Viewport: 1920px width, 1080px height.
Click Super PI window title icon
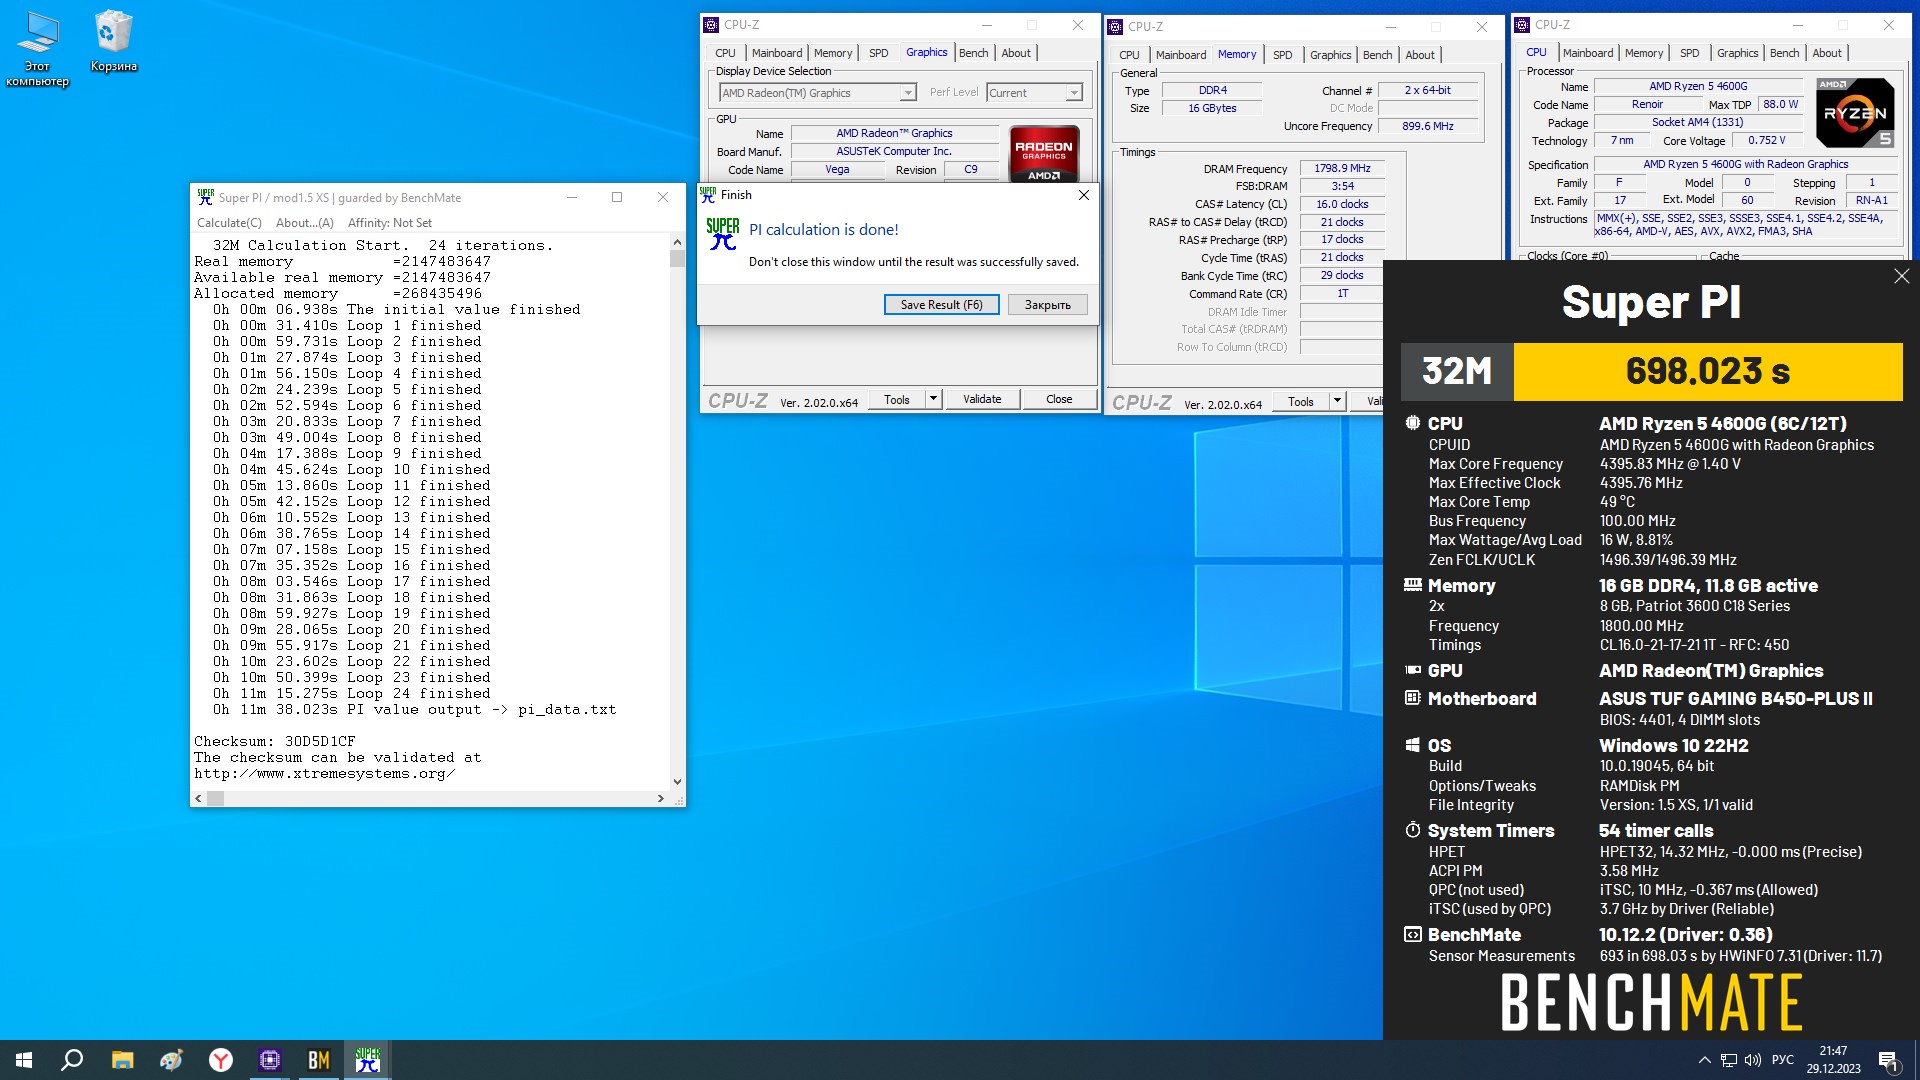205,197
